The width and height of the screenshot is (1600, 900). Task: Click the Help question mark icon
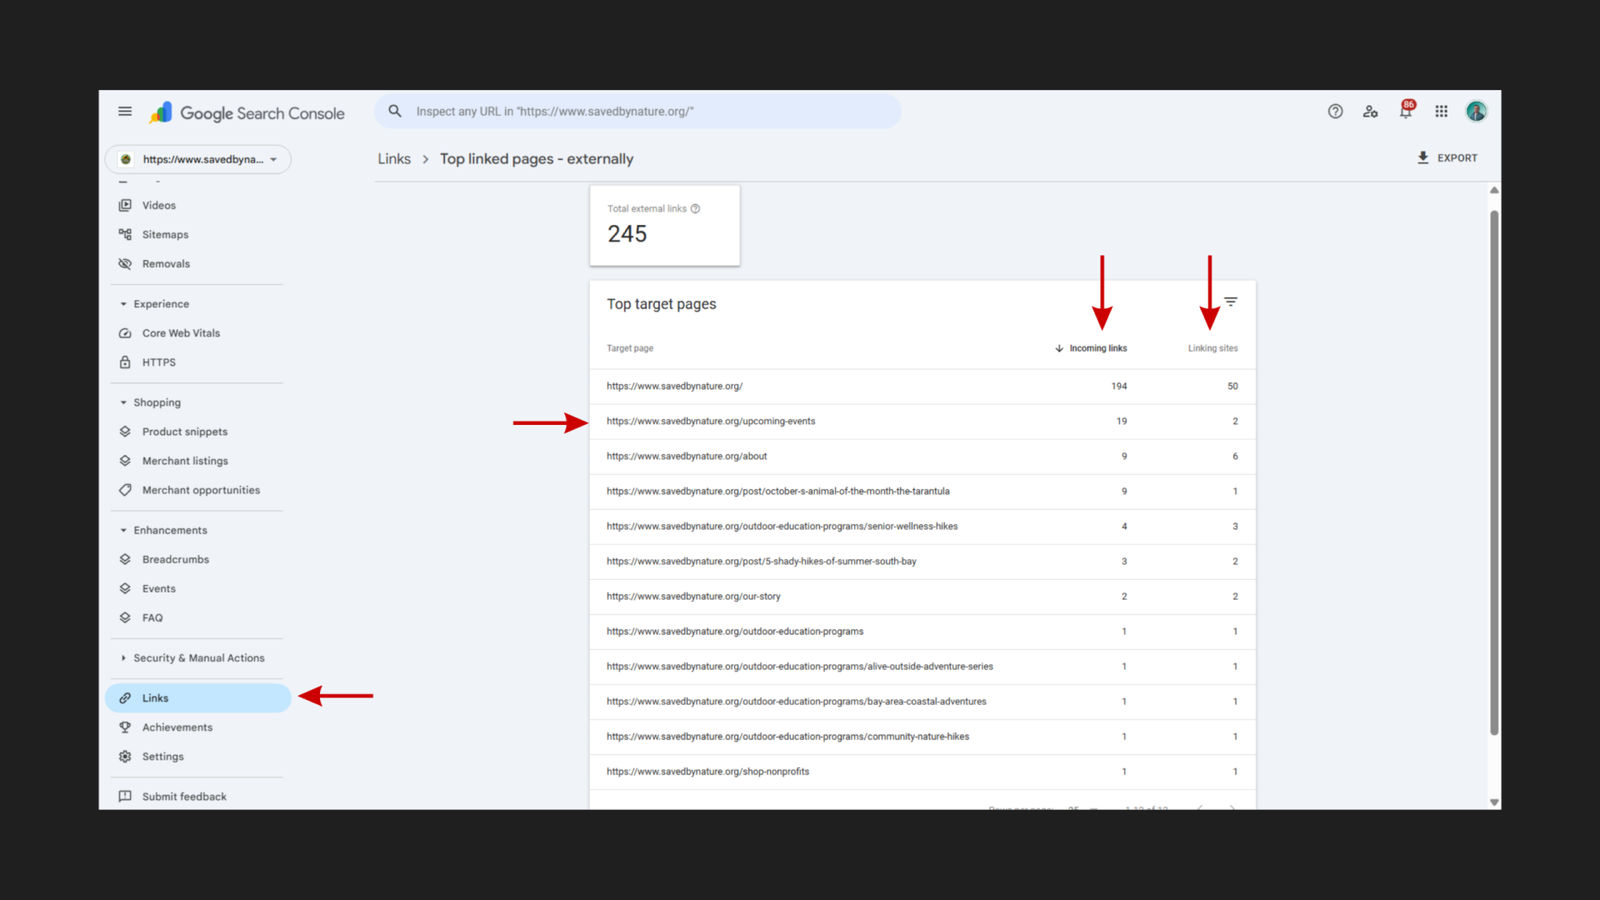(1335, 111)
